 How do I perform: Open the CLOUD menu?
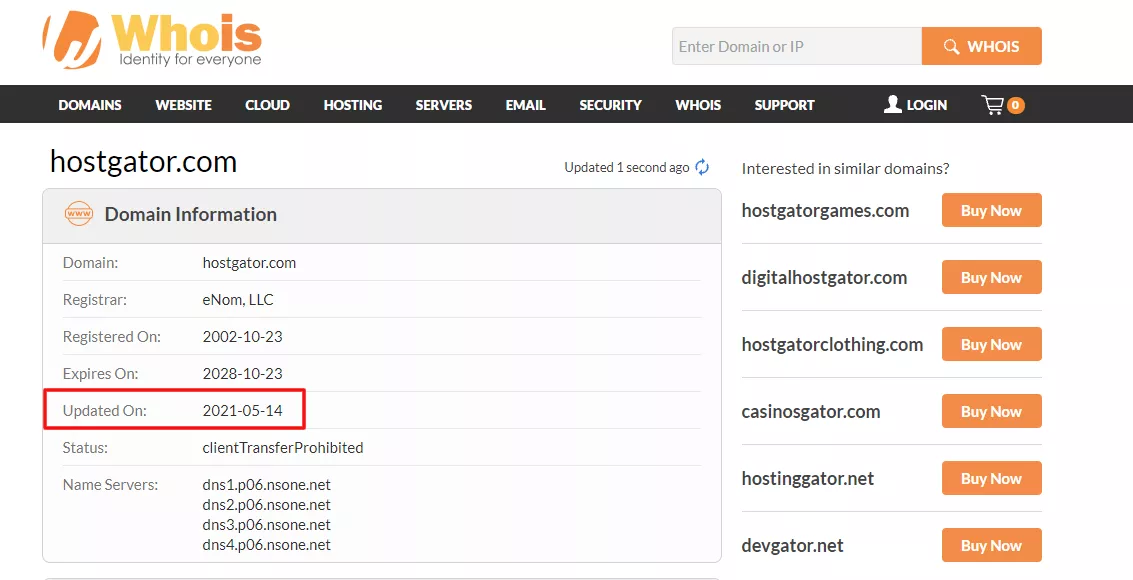267,105
